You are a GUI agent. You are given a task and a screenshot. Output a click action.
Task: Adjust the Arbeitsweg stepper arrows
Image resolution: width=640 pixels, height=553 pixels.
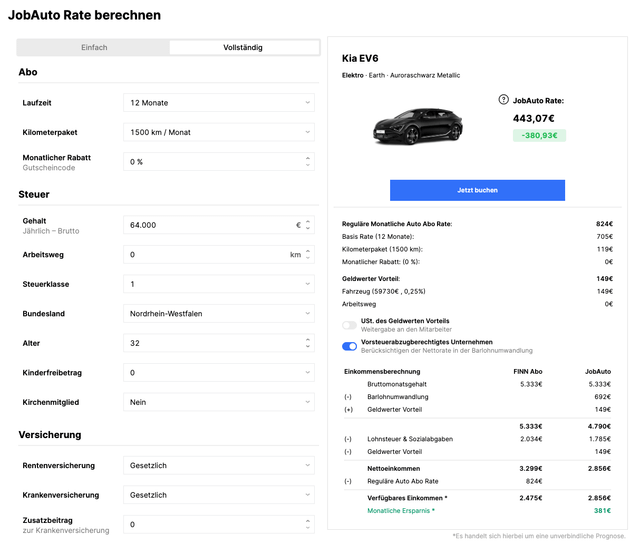coord(308,255)
